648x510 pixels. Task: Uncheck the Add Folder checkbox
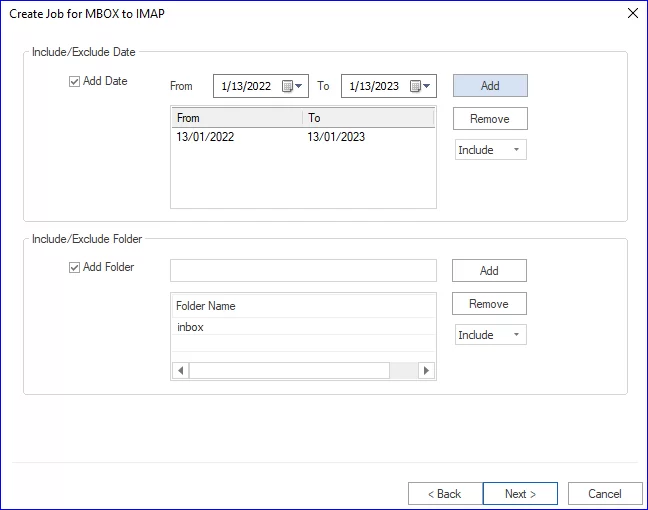(x=74, y=267)
